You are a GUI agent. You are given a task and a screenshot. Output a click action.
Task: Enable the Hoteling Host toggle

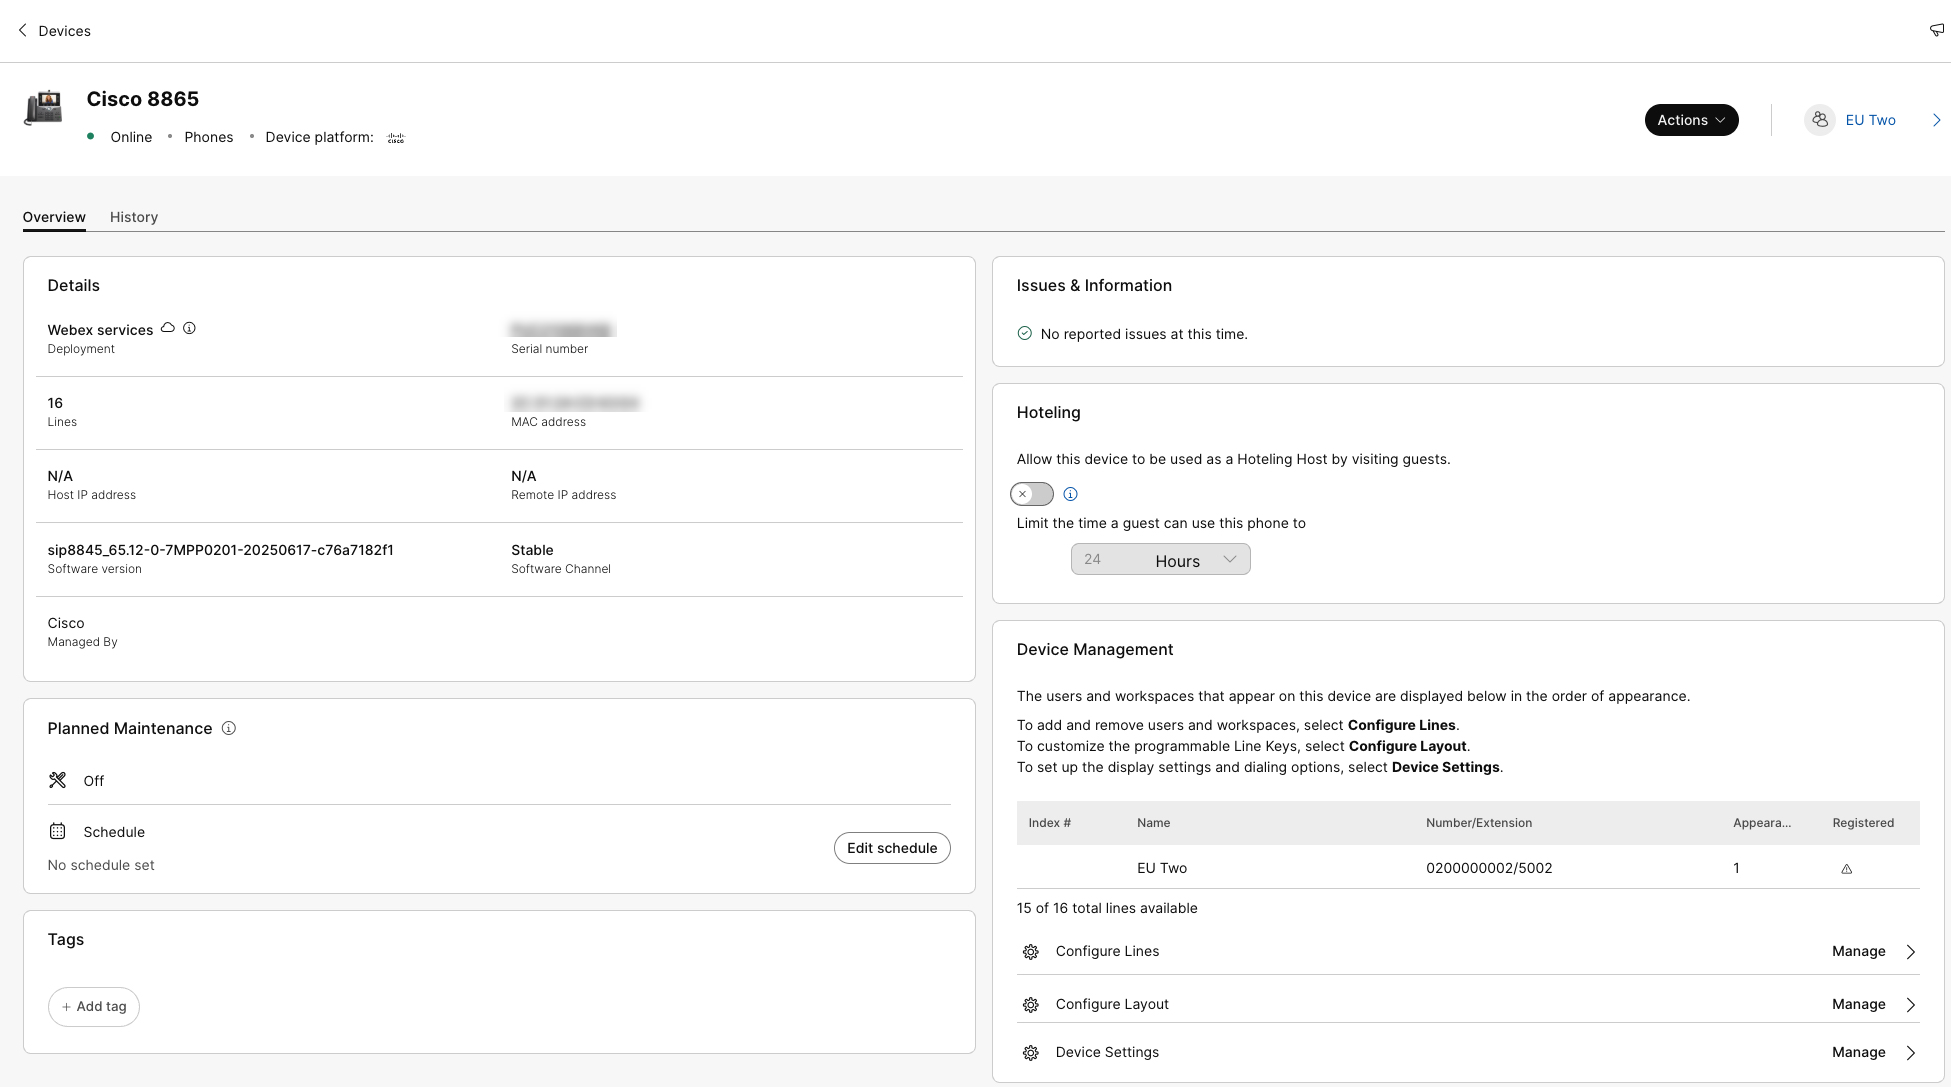pos(1031,494)
